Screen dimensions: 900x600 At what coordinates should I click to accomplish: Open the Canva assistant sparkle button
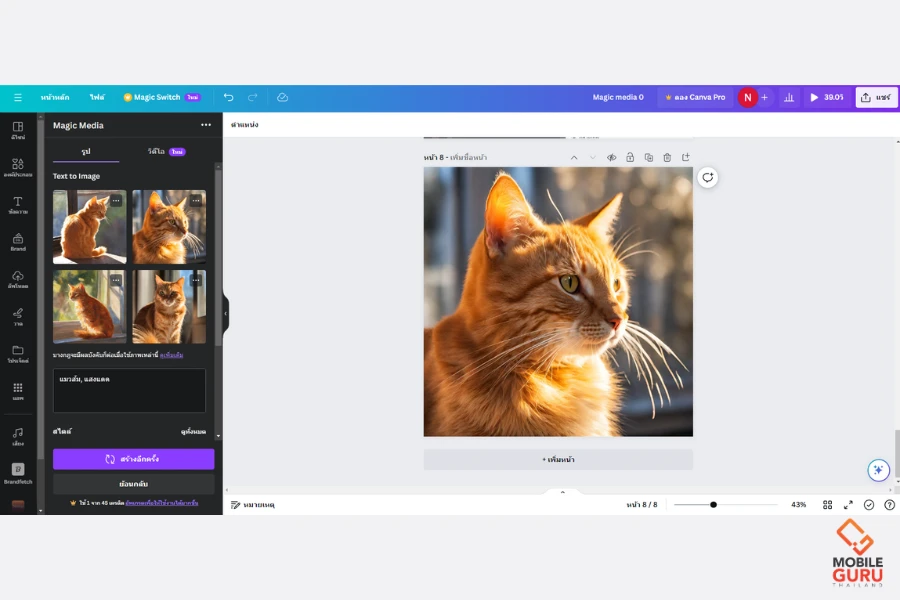click(878, 470)
